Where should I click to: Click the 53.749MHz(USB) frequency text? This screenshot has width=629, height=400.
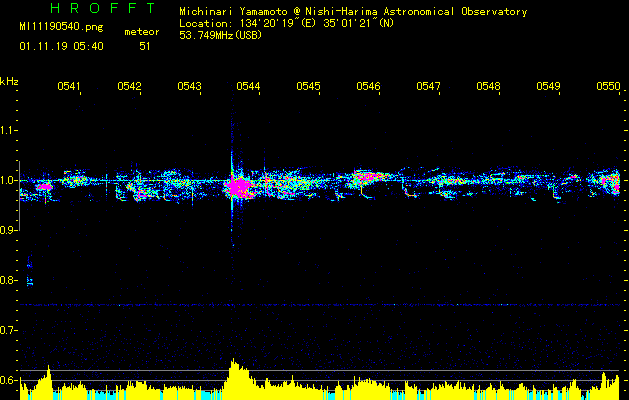click(220, 35)
